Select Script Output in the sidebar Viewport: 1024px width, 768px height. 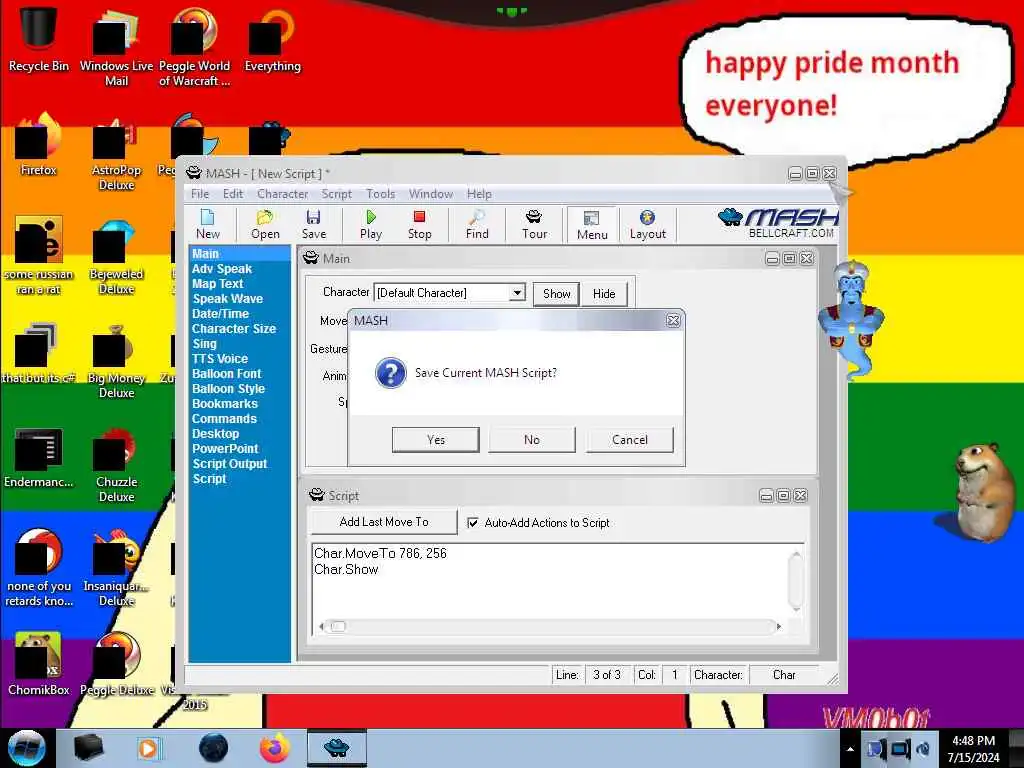click(229, 464)
